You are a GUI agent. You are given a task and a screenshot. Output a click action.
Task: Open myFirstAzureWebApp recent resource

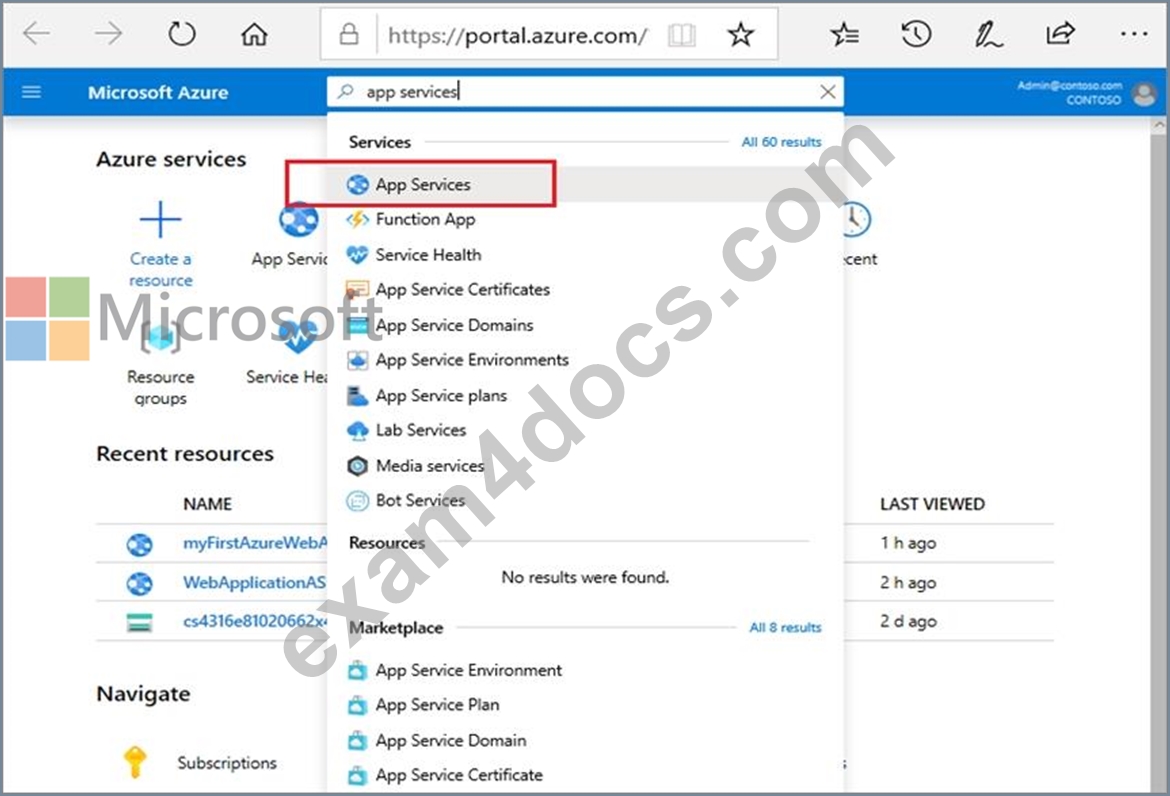[254, 543]
